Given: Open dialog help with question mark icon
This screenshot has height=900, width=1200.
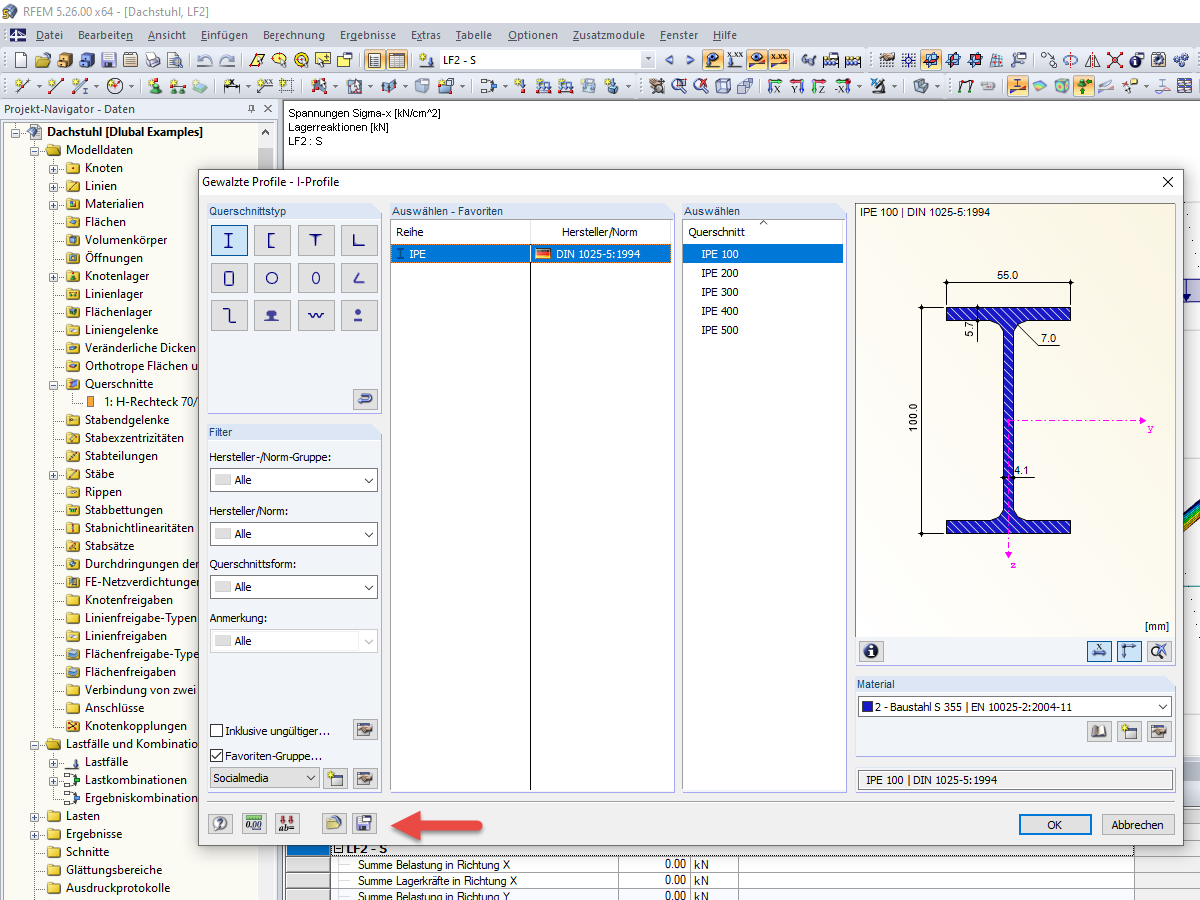Looking at the screenshot, I should pyautogui.click(x=221, y=824).
